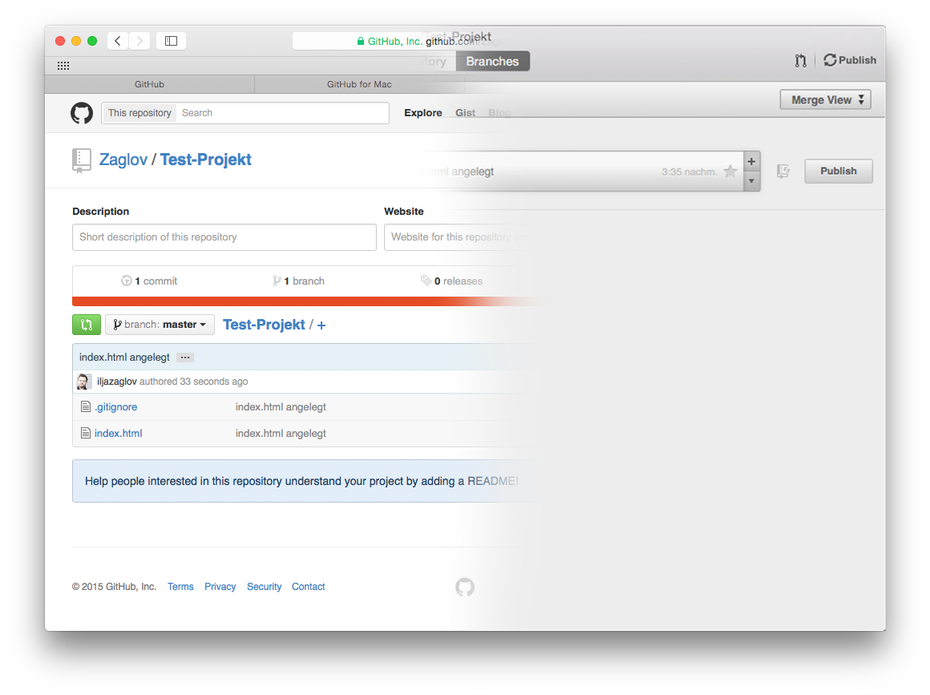Click iljazaglov avatar thumbnail
Screen dimensions: 930x695
pos(84,381)
